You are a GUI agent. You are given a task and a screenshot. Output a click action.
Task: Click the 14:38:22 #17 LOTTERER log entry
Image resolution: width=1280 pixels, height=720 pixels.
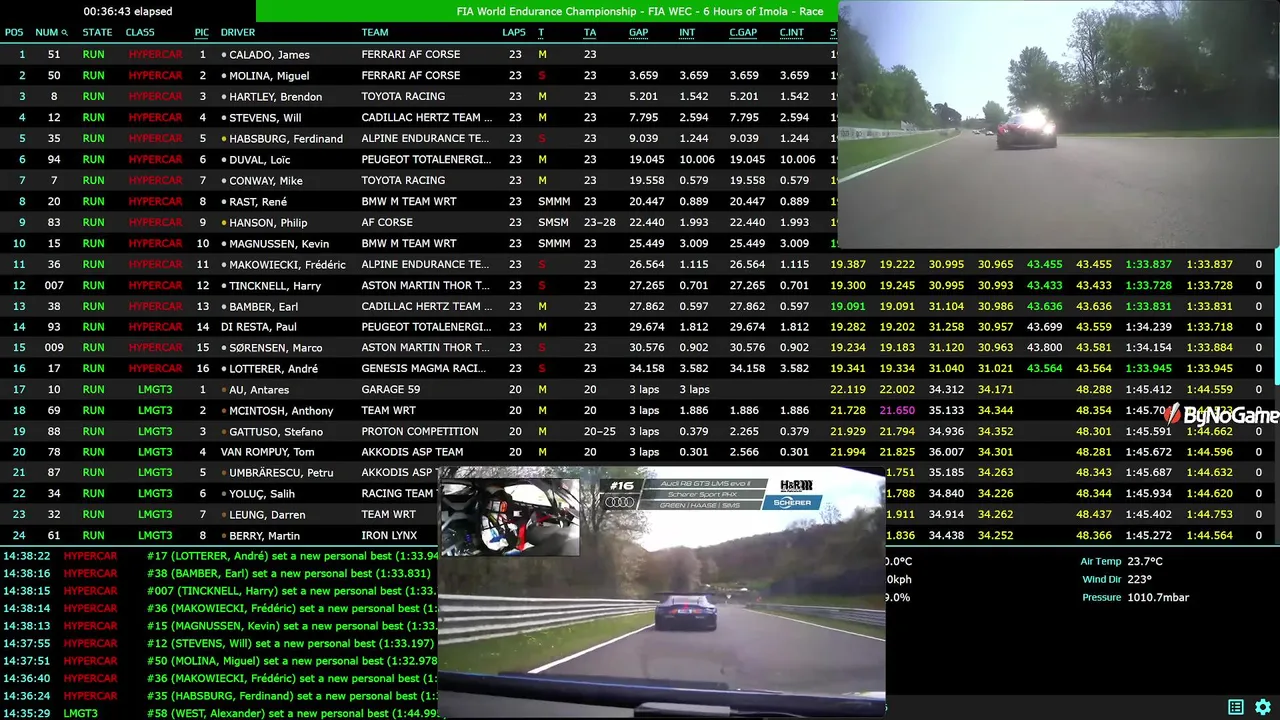(220, 556)
